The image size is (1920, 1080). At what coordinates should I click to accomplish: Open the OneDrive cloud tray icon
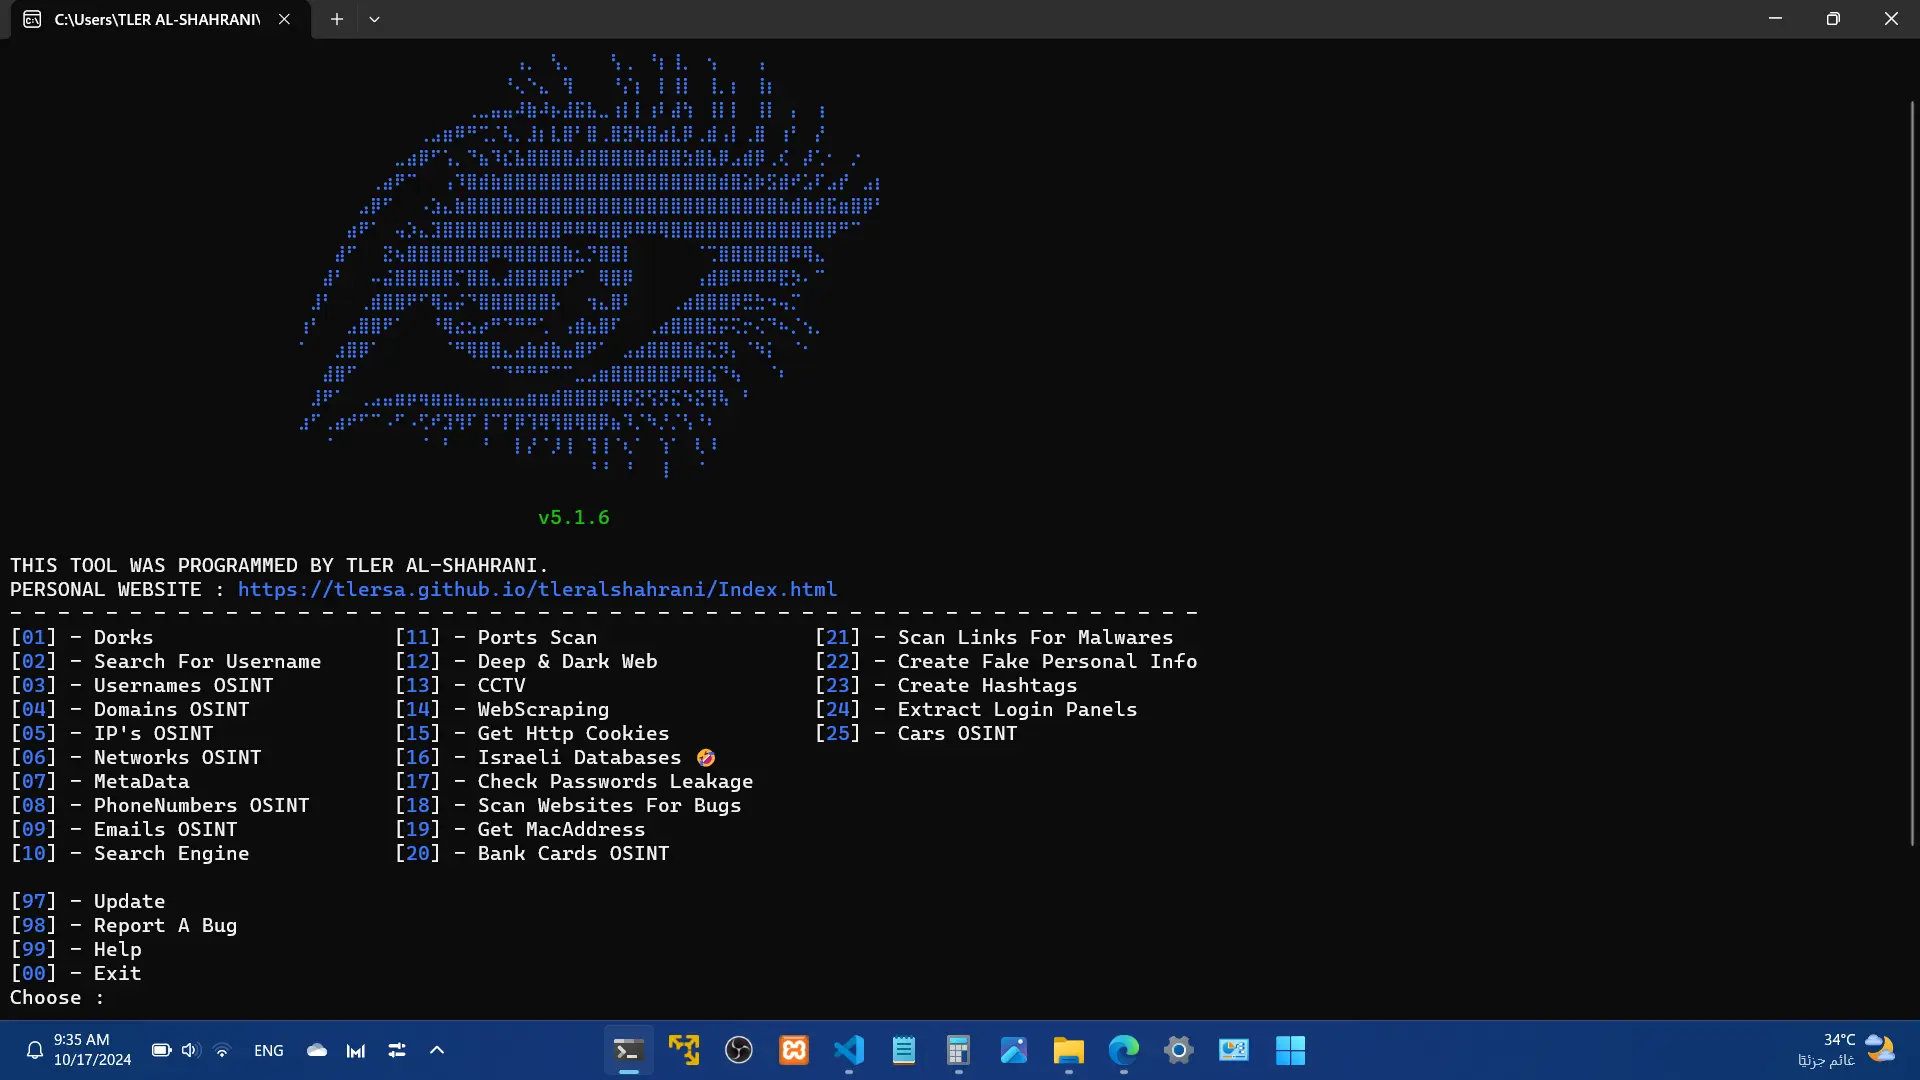(317, 1050)
